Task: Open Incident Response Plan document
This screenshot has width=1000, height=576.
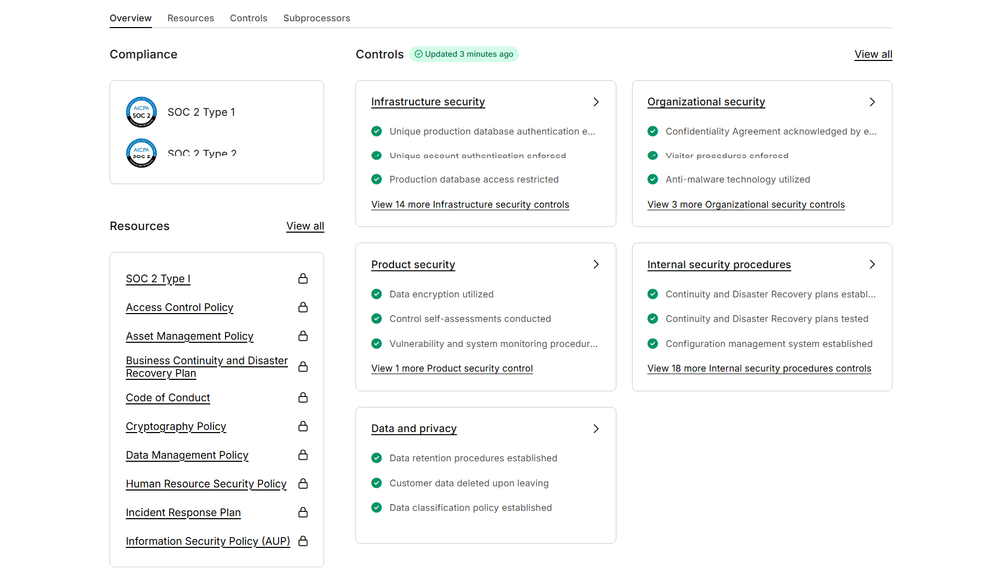Action: click(183, 512)
